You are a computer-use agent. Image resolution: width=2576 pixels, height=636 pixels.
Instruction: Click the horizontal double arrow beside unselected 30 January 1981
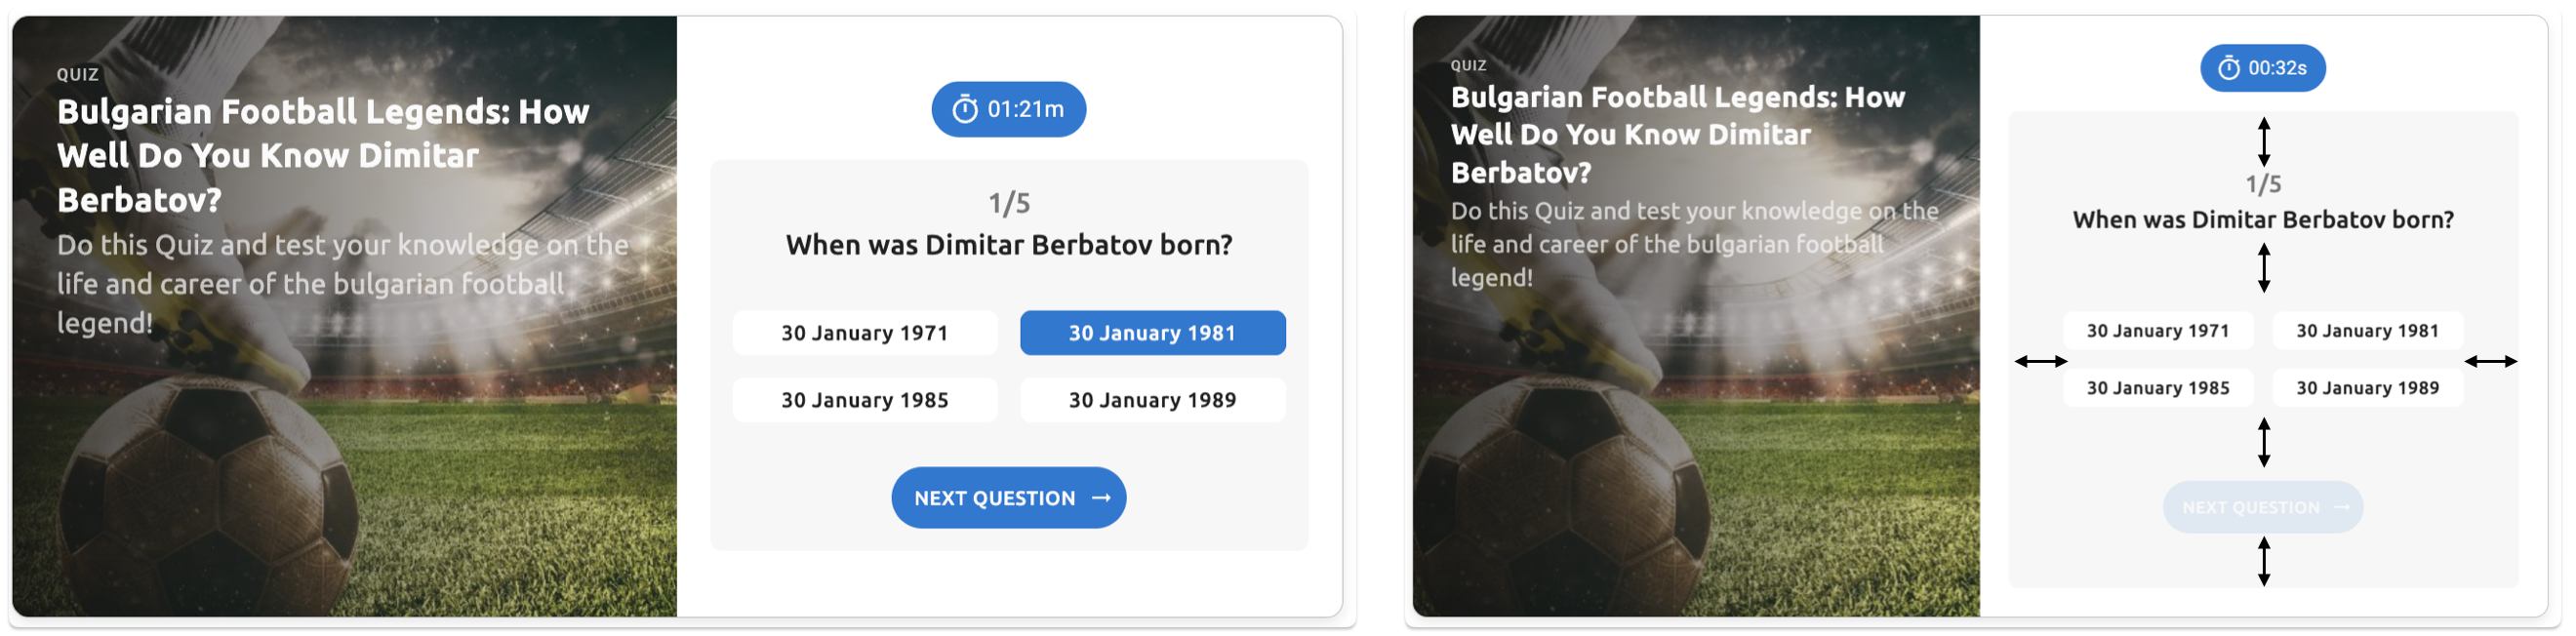[x=2490, y=361]
